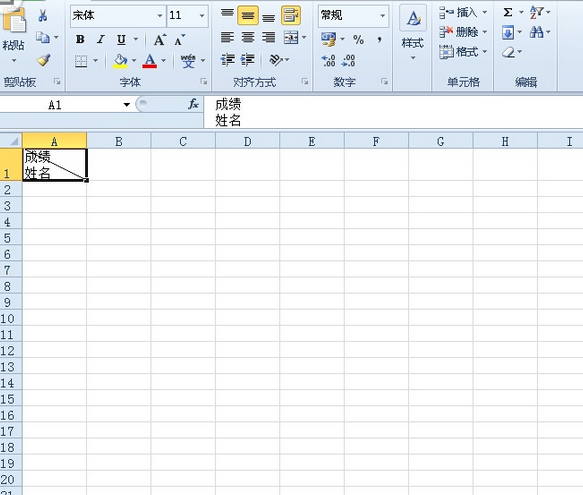The image size is (583, 495).
Task: Click the Cut scissors icon
Action: click(43, 16)
